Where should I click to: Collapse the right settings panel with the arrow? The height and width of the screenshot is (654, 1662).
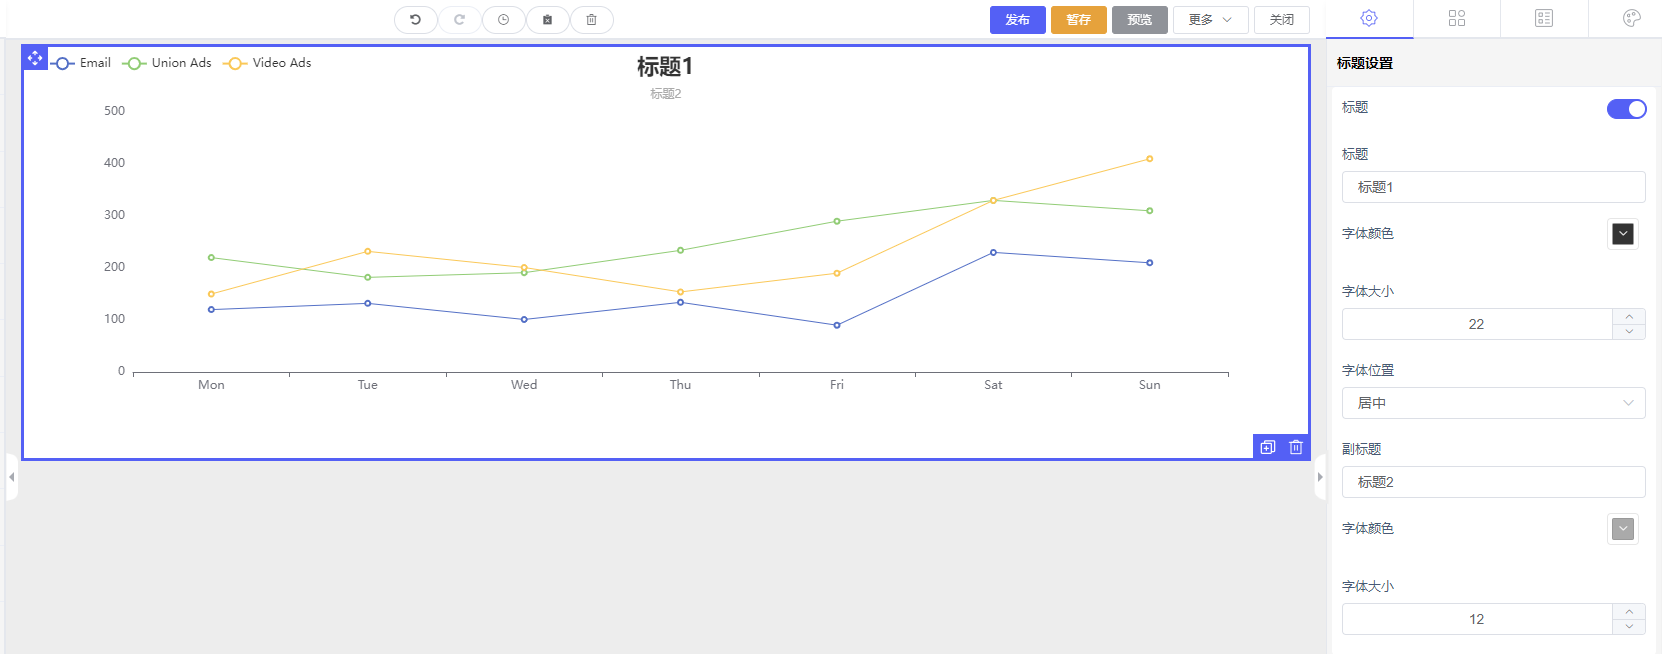(x=1320, y=477)
